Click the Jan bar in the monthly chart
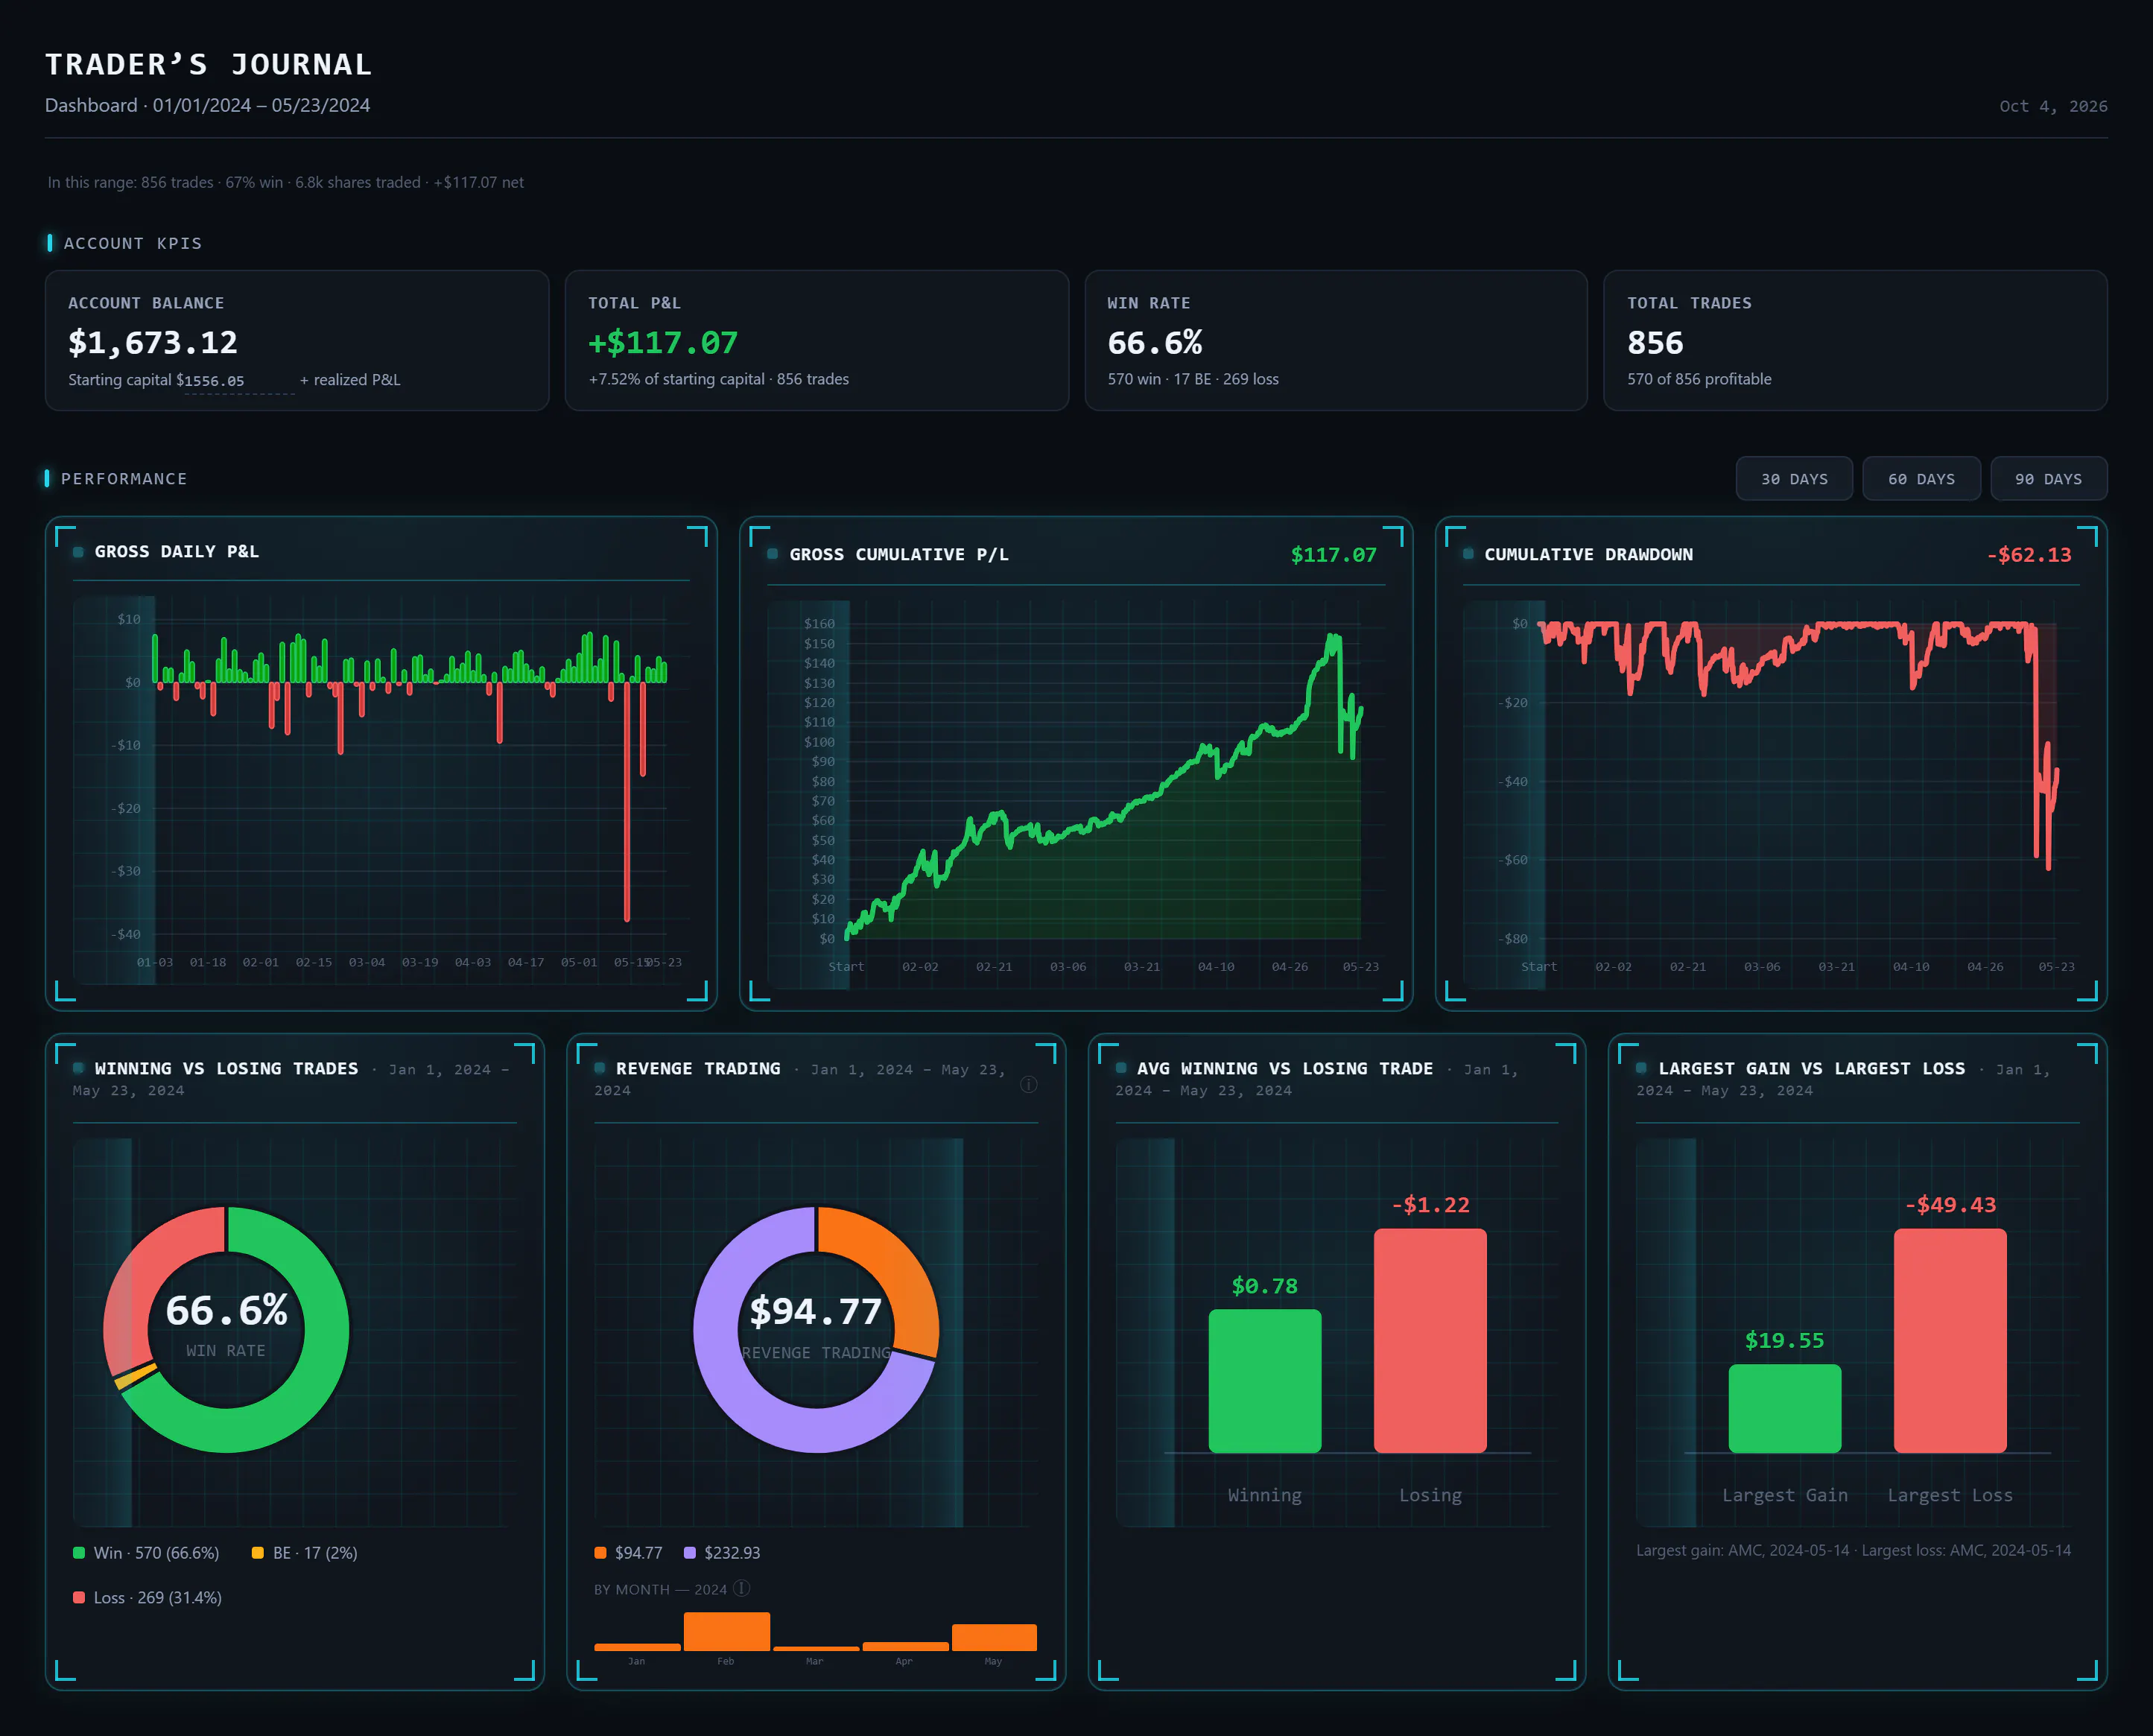 [x=637, y=1647]
